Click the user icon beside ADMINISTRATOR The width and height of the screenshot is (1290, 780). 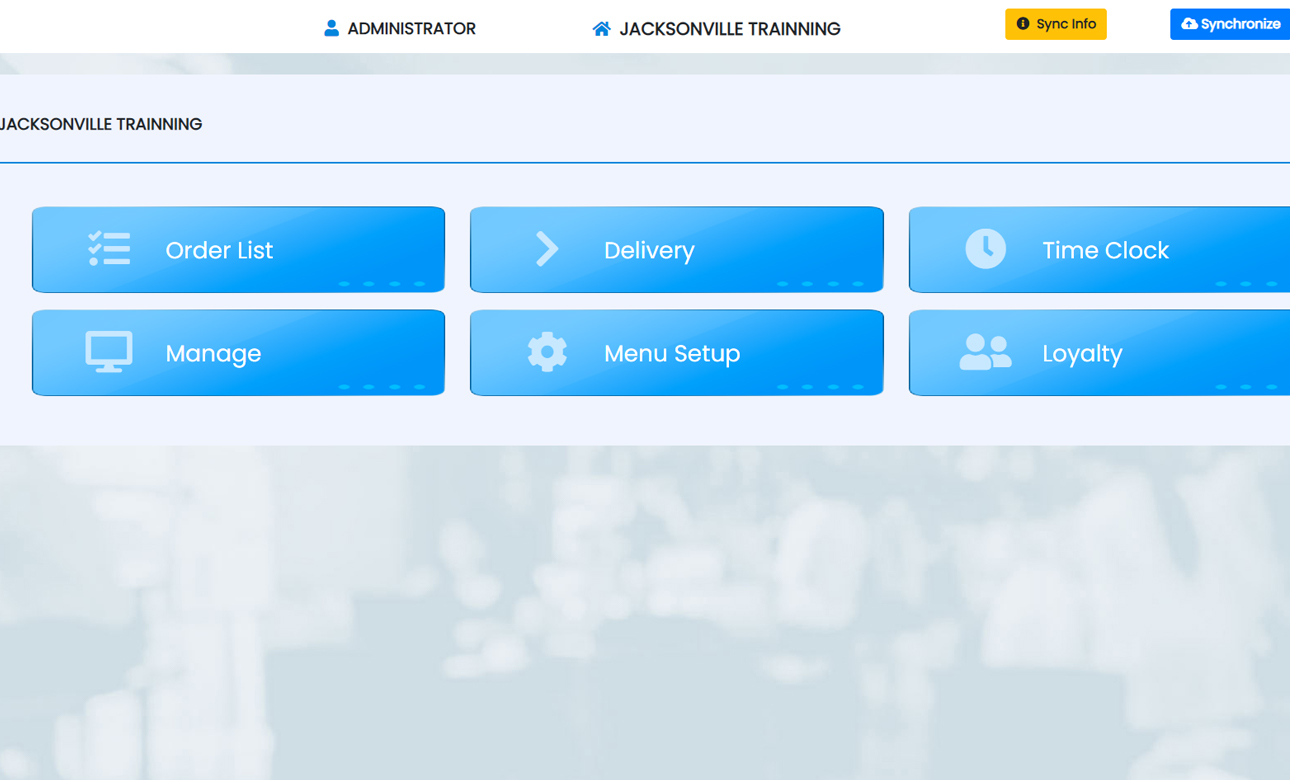coord(331,28)
